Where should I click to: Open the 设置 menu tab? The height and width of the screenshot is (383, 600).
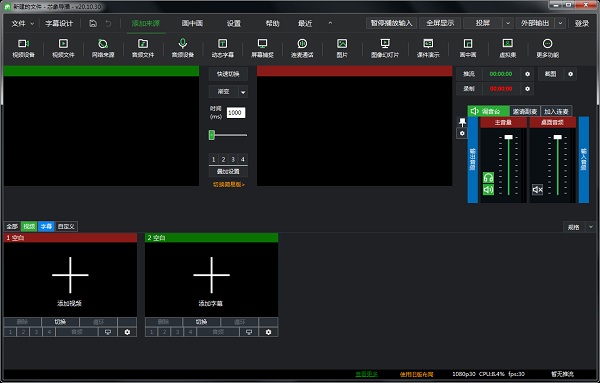point(233,23)
